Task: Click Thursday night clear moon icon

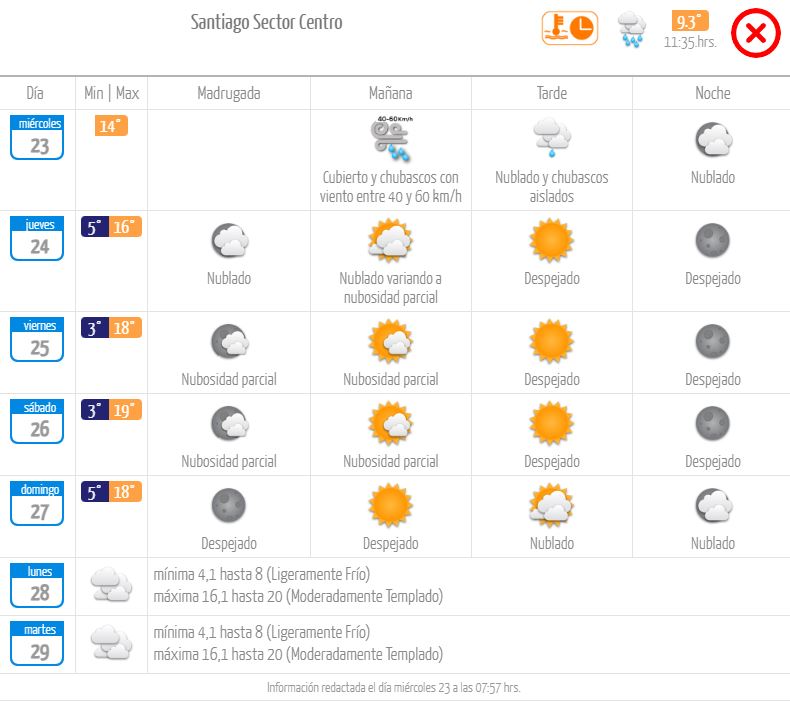Action: pos(712,240)
